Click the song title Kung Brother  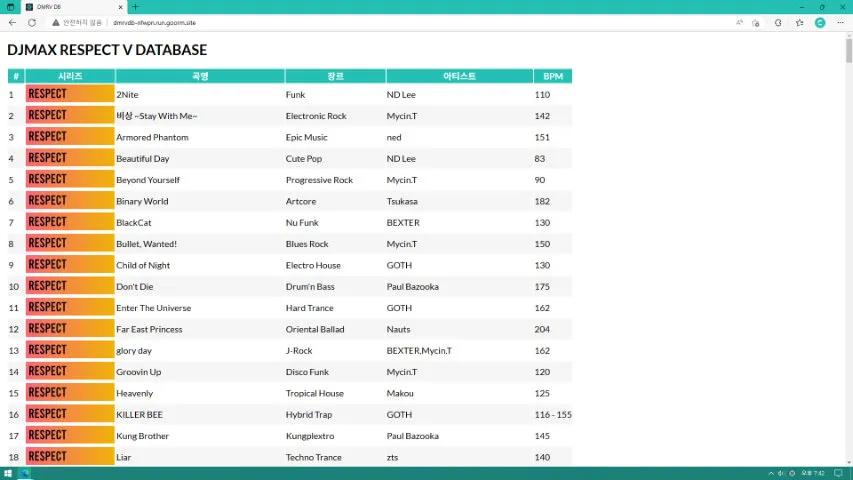click(143, 436)
